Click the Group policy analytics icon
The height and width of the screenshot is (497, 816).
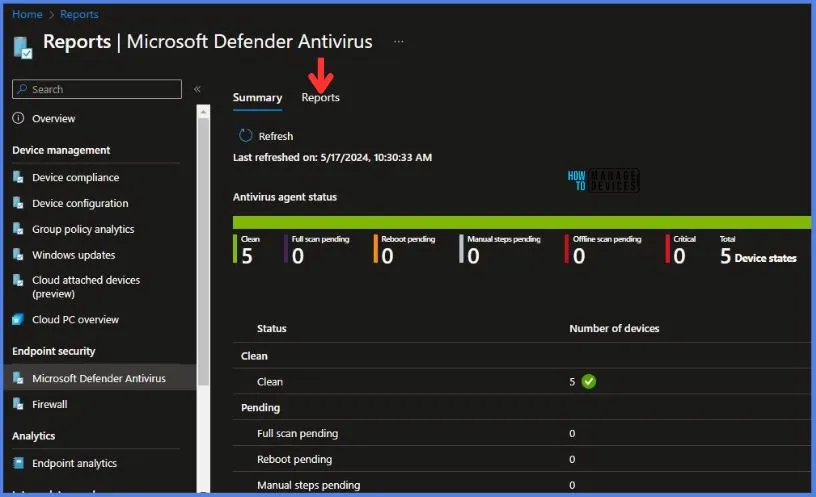click(x=18, y=229)
